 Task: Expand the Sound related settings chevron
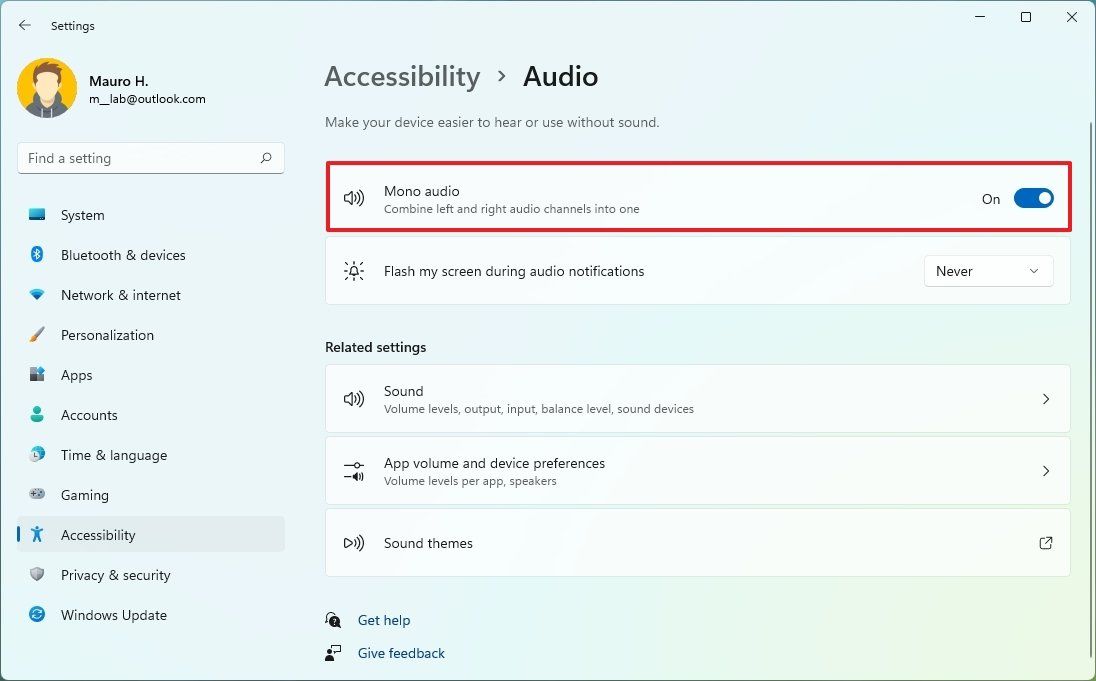pyautogui.click(x=1046, y=399)
